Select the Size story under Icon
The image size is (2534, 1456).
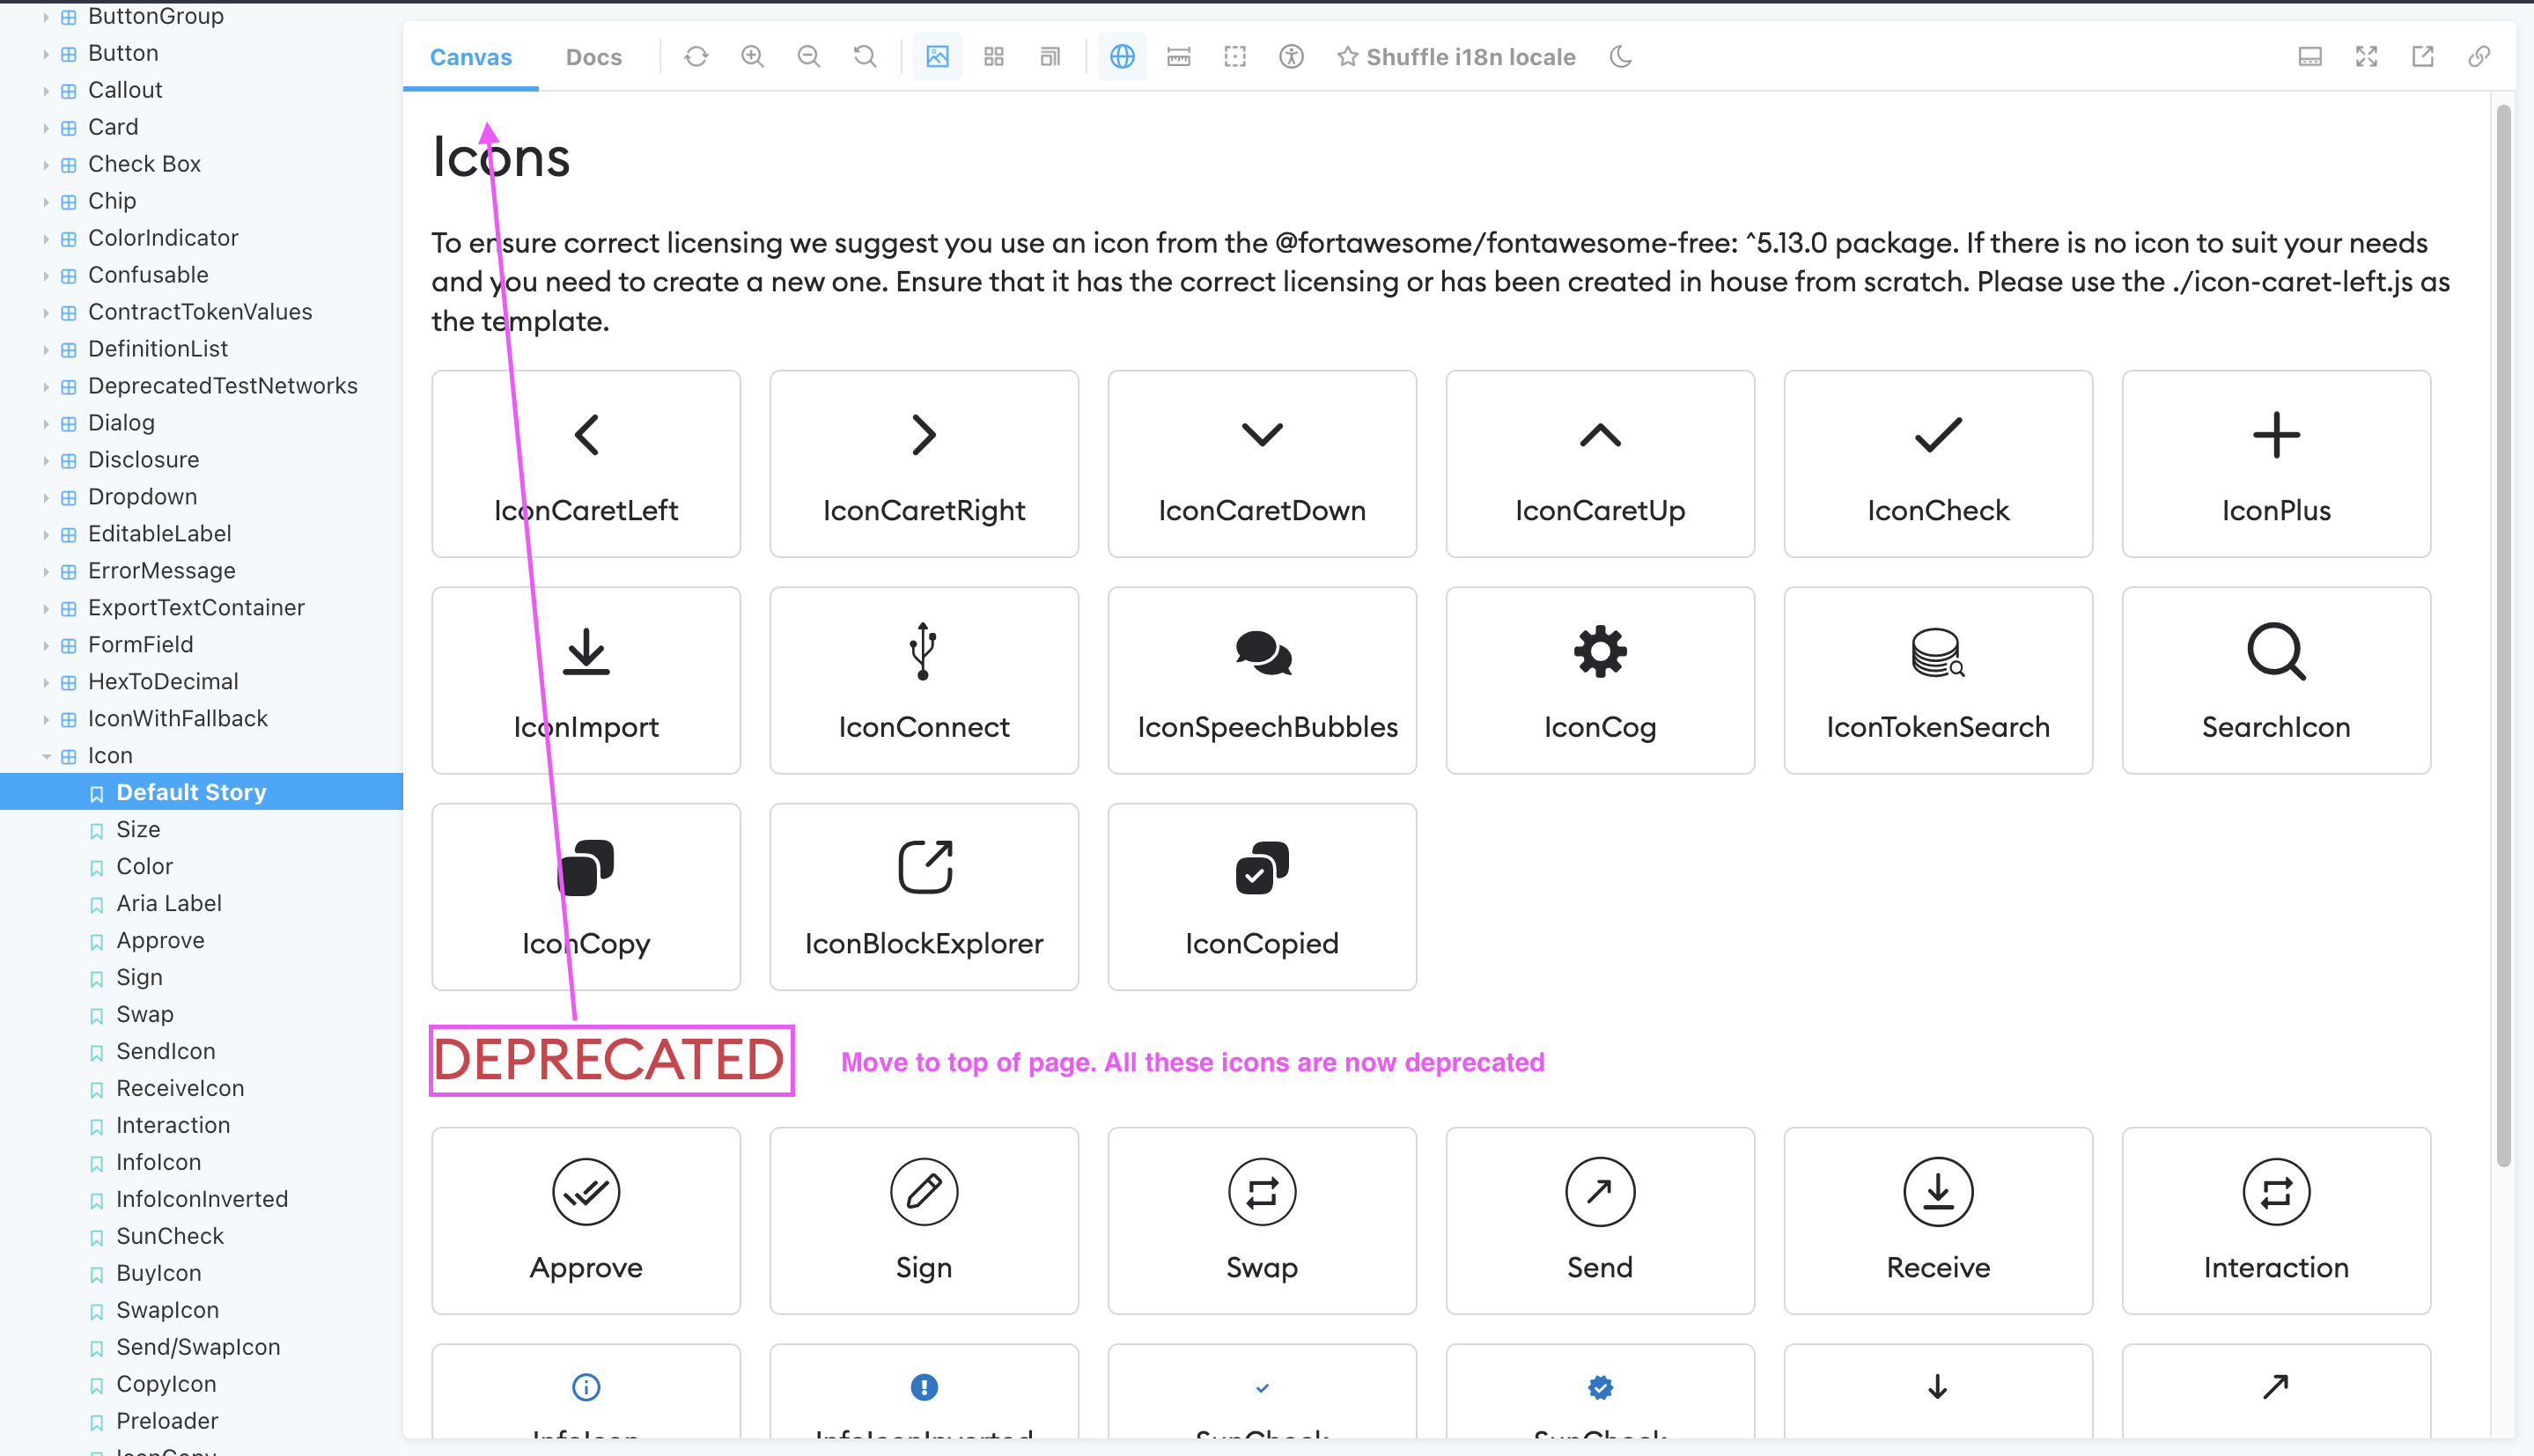click(x=138, y=828)
